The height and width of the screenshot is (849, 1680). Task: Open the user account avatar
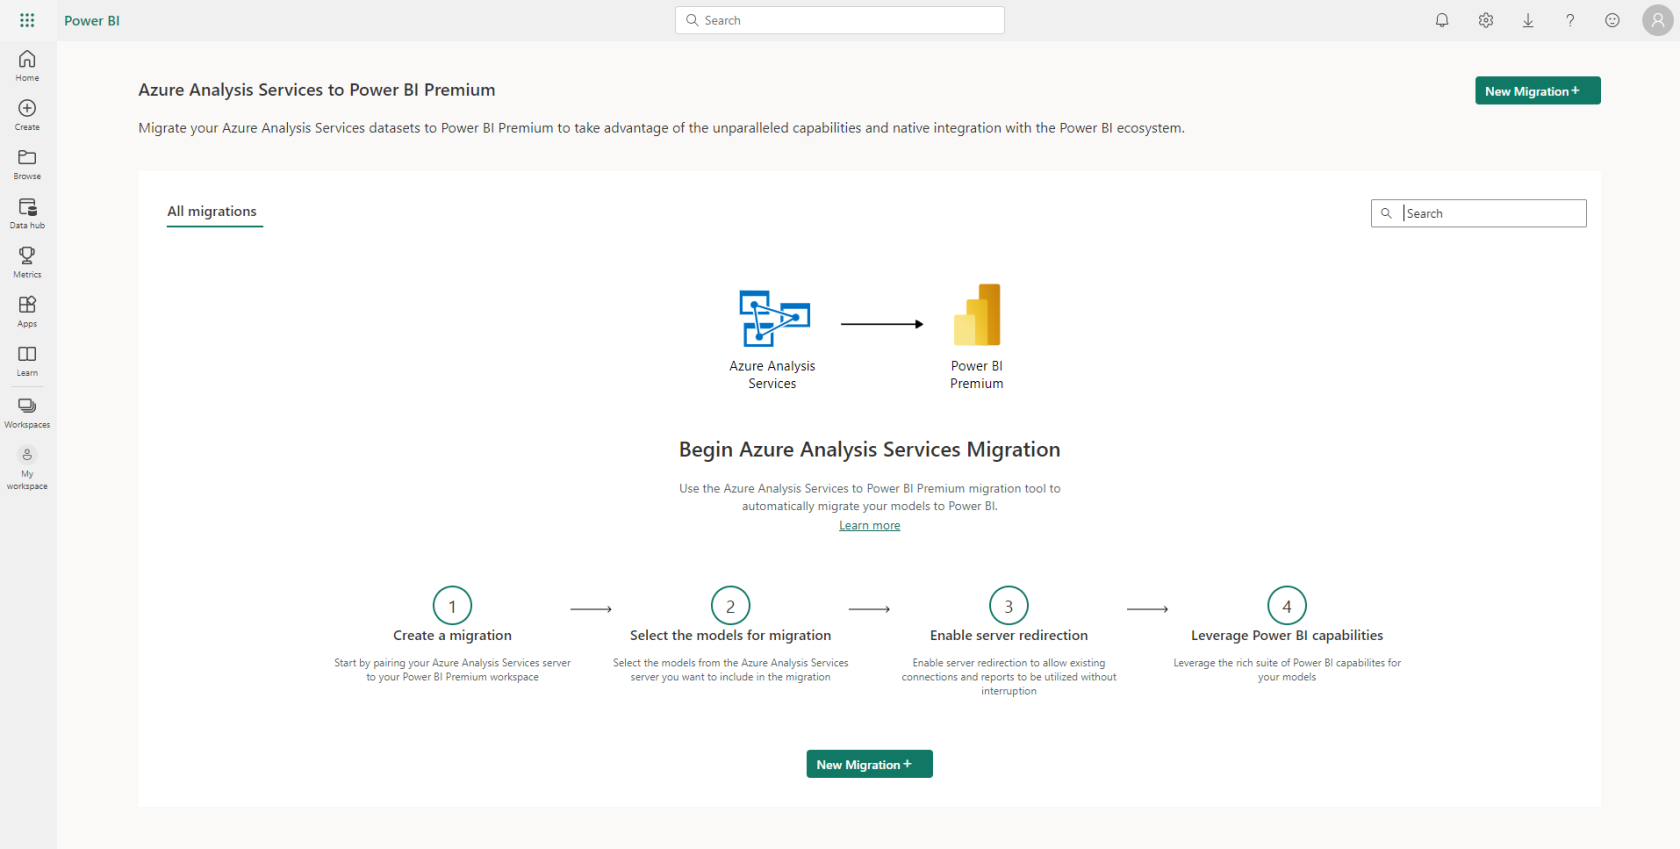[1658, 20]
